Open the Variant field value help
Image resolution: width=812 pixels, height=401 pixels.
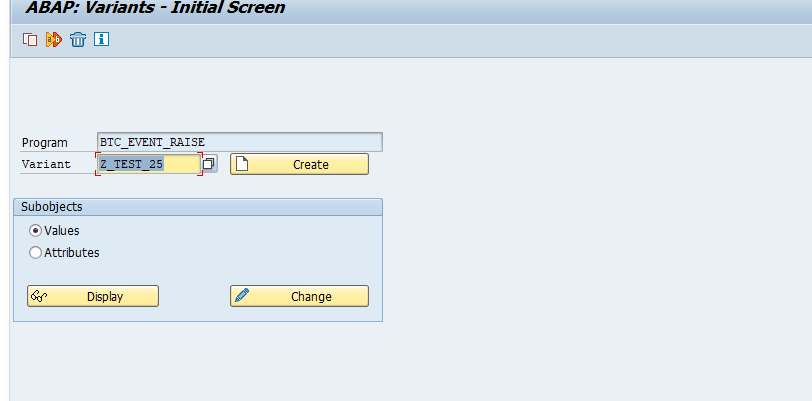click(209, 164)
